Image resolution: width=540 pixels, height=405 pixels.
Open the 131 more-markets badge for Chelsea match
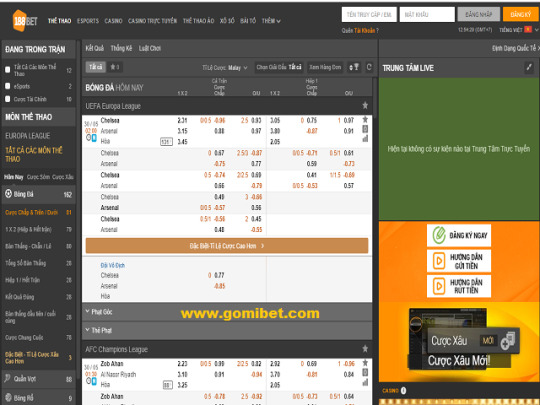point(166,142)
